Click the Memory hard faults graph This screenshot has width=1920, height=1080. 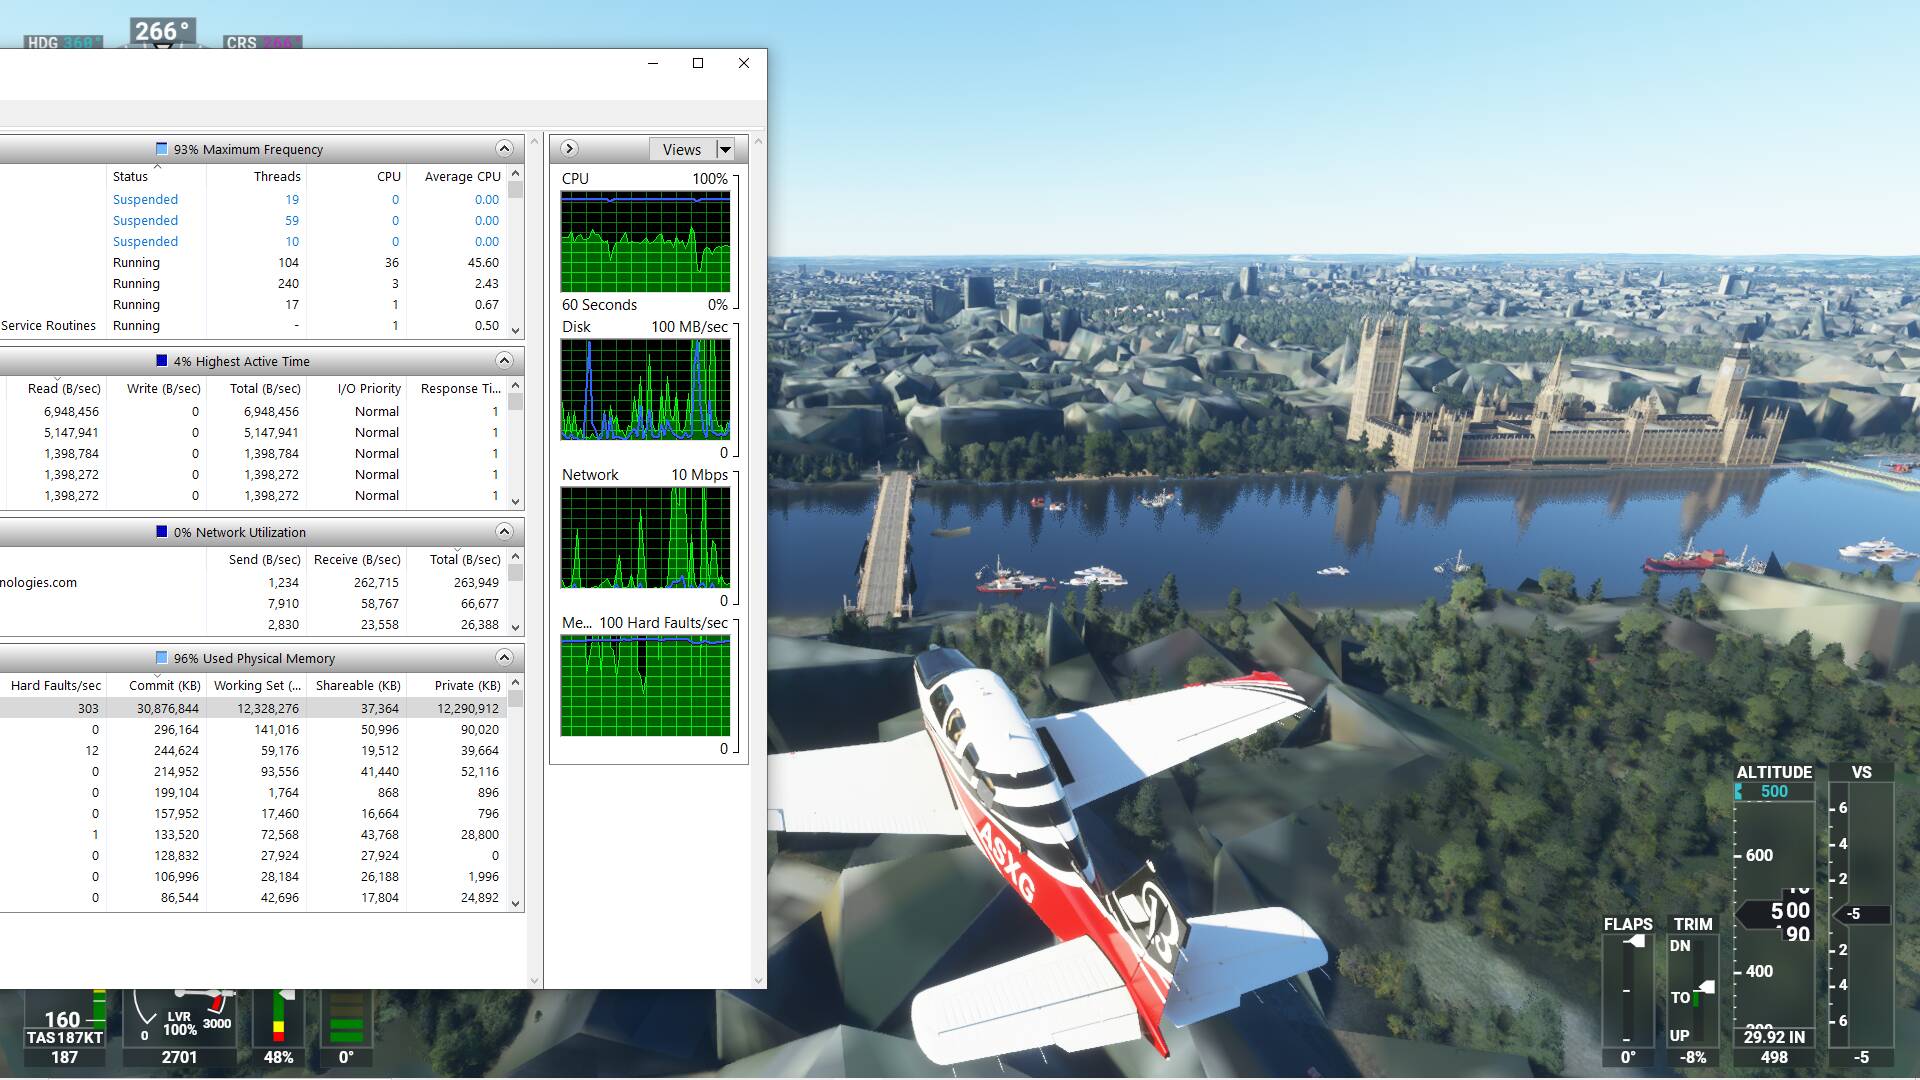(645, 686)
